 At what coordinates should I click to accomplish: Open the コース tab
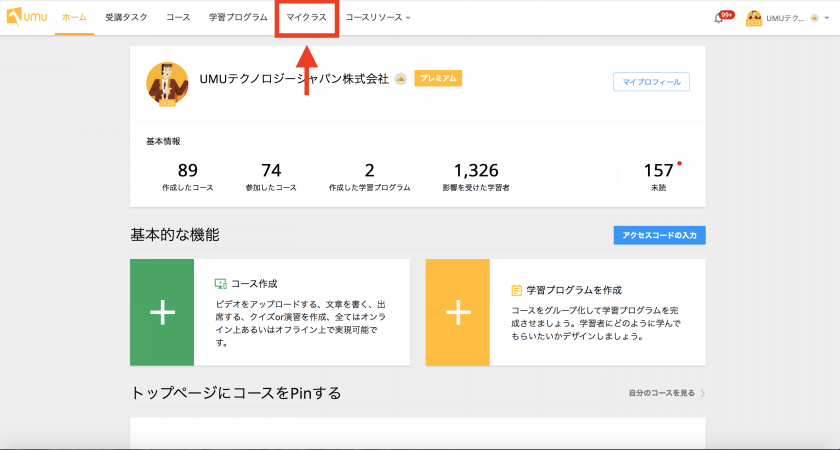coord(178,17)
